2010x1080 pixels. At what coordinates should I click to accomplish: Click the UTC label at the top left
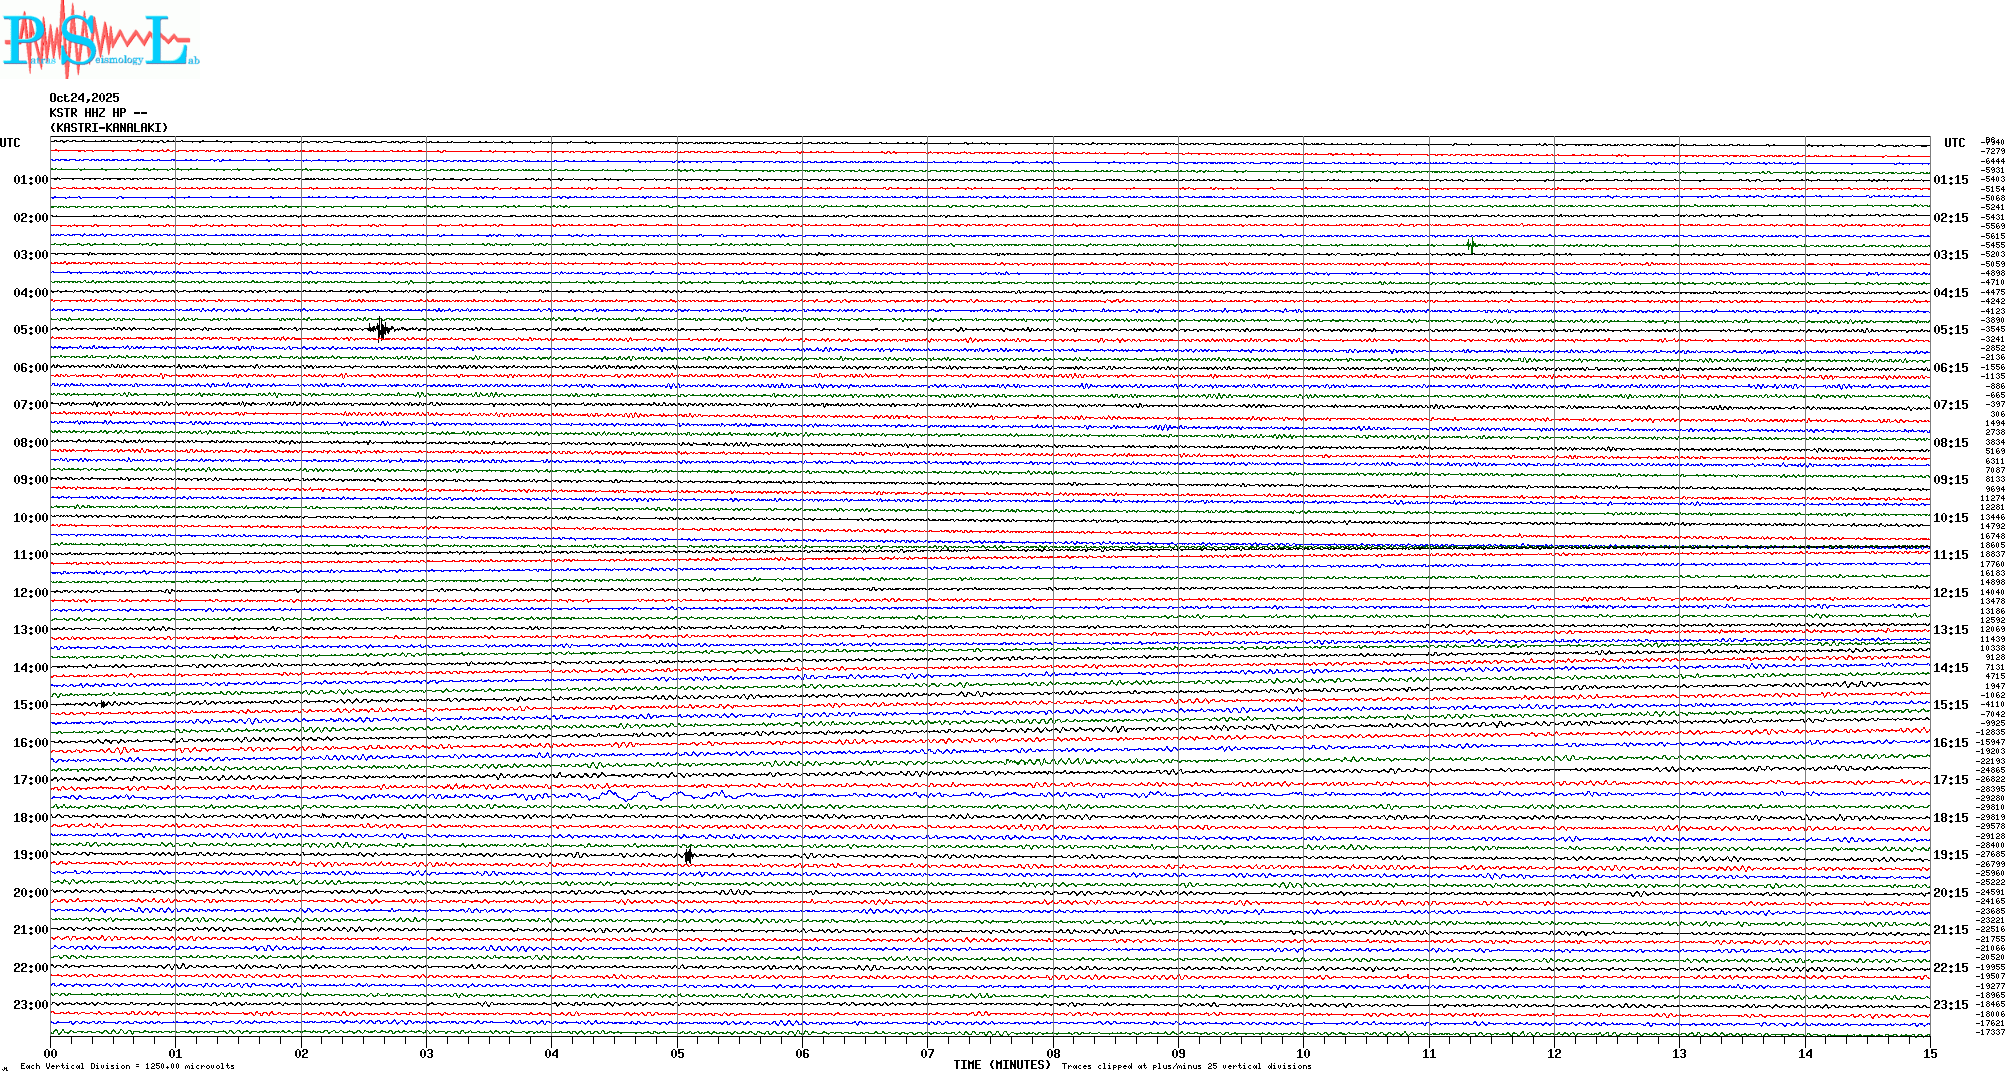click(x=10, y=143)
